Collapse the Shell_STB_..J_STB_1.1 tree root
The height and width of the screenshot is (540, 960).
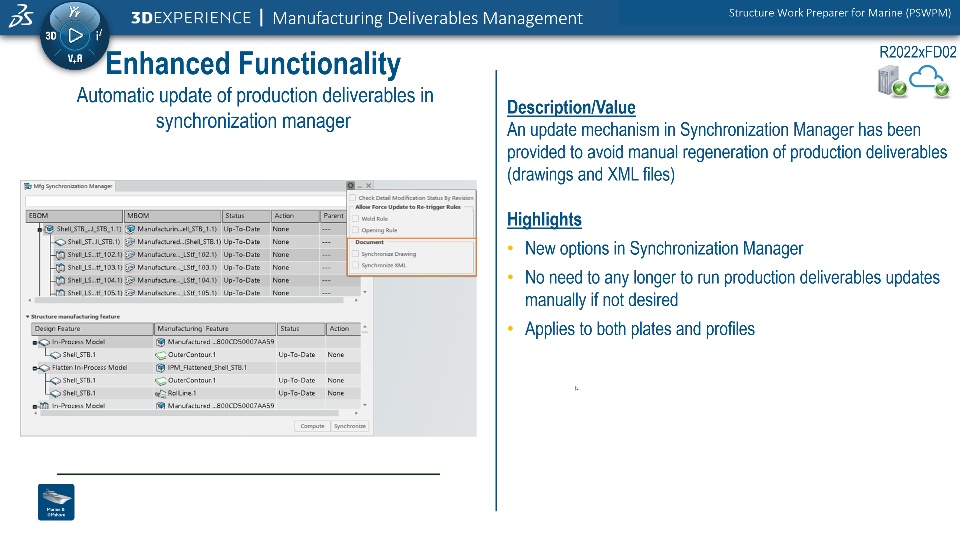pyautogui.click(x=40, y=230)
